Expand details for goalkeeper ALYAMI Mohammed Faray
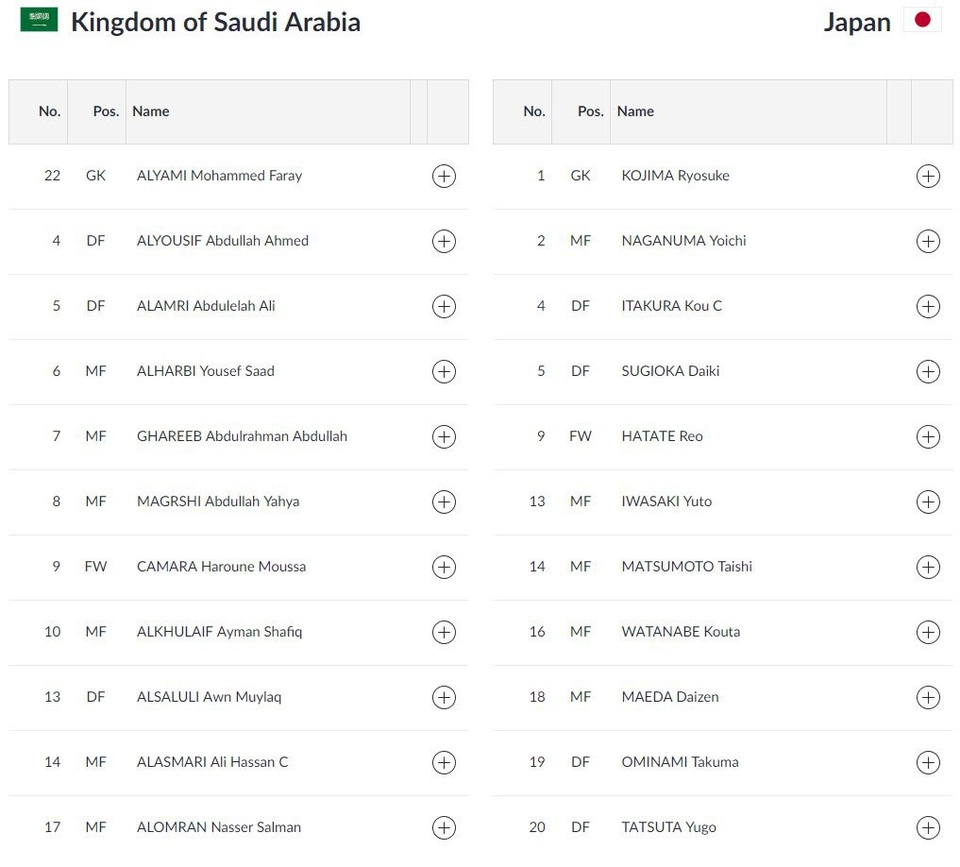 443,176
